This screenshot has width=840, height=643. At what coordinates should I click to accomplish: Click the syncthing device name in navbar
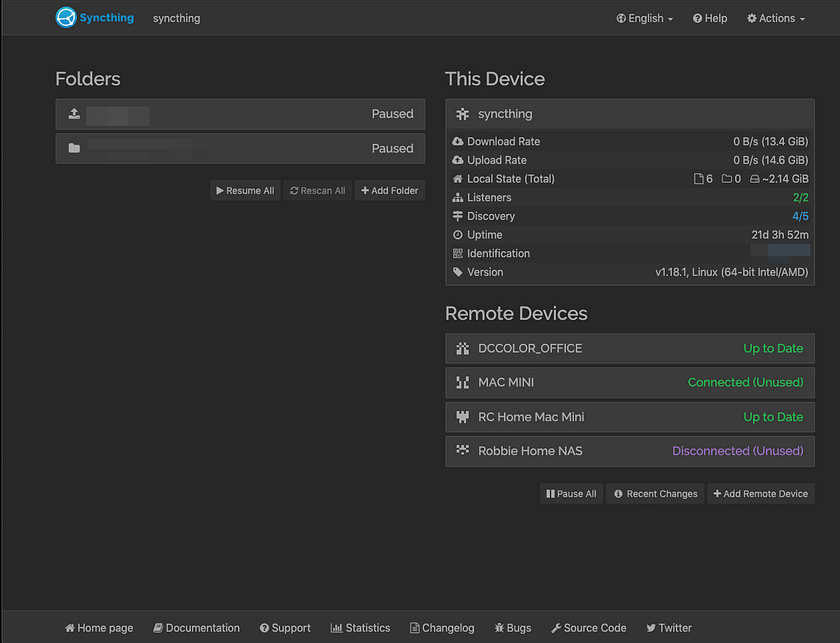coord(176,18)
